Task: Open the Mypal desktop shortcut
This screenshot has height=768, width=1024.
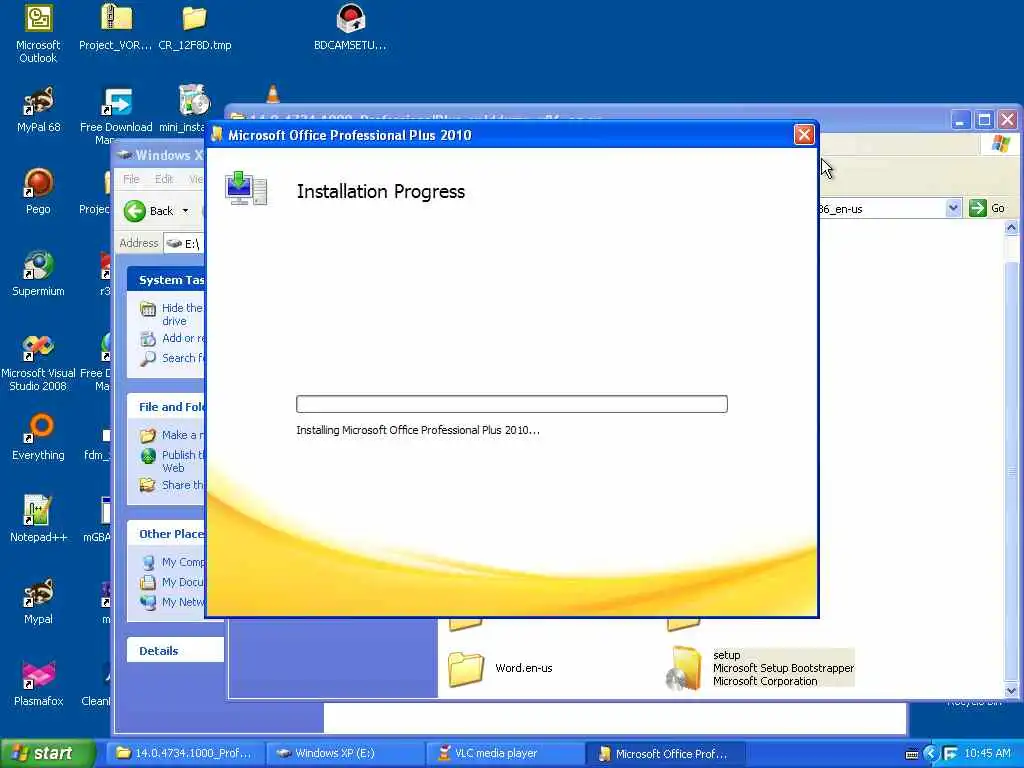Action: pyautogui.click(x=38, y=594)
